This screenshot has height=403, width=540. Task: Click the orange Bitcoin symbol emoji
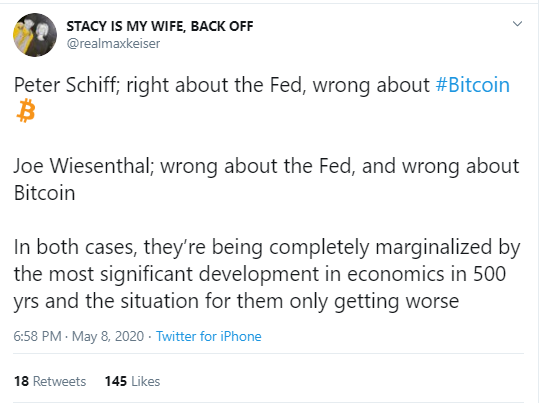[x=26, y=111]
